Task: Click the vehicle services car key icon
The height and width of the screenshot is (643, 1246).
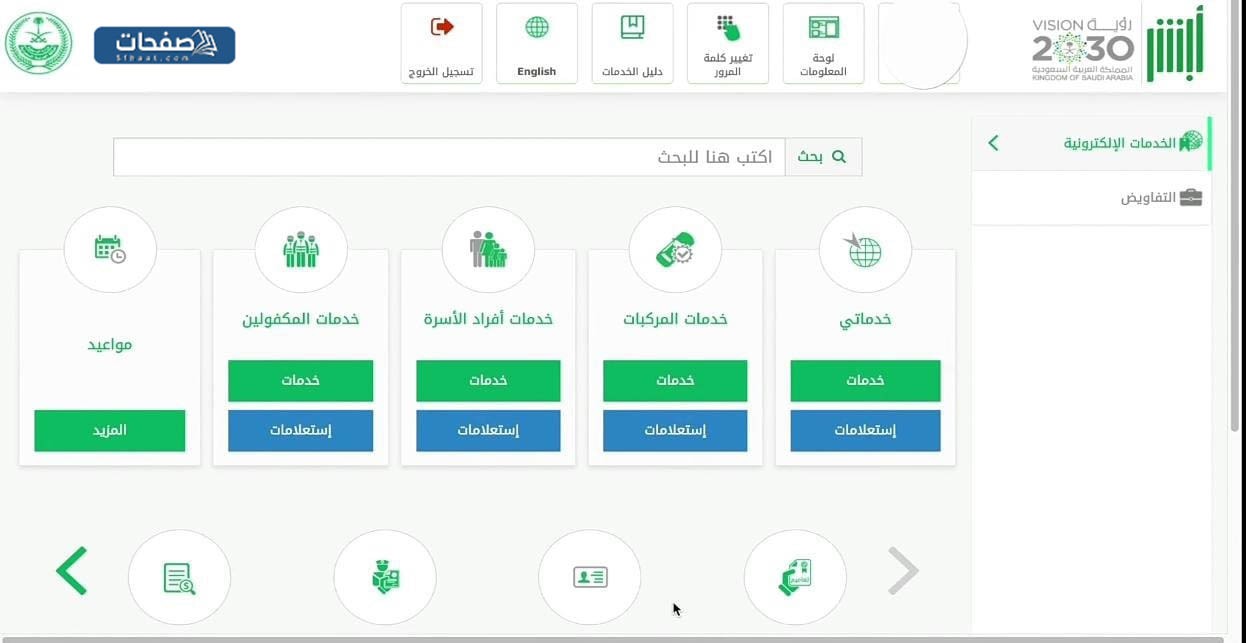Action: tap(675, 250)
